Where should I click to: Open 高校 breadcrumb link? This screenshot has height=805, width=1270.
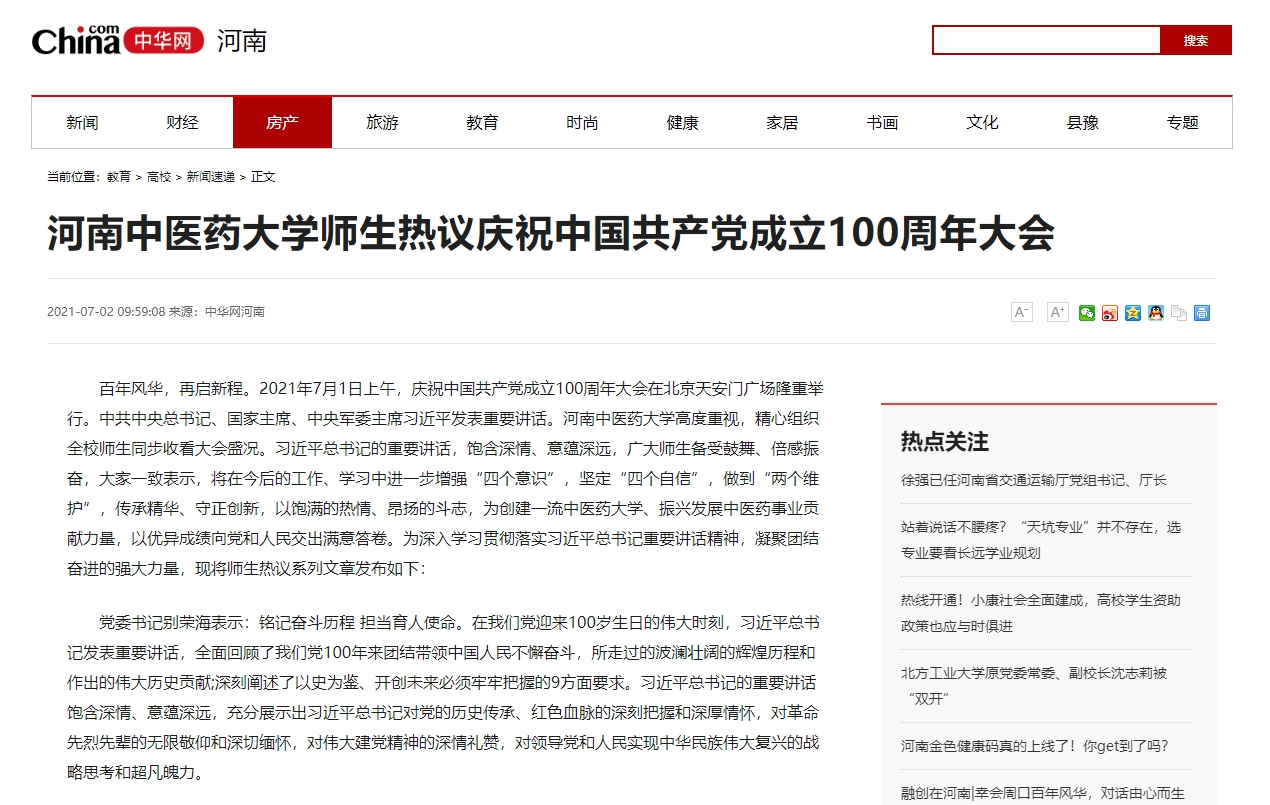point(159,177)
